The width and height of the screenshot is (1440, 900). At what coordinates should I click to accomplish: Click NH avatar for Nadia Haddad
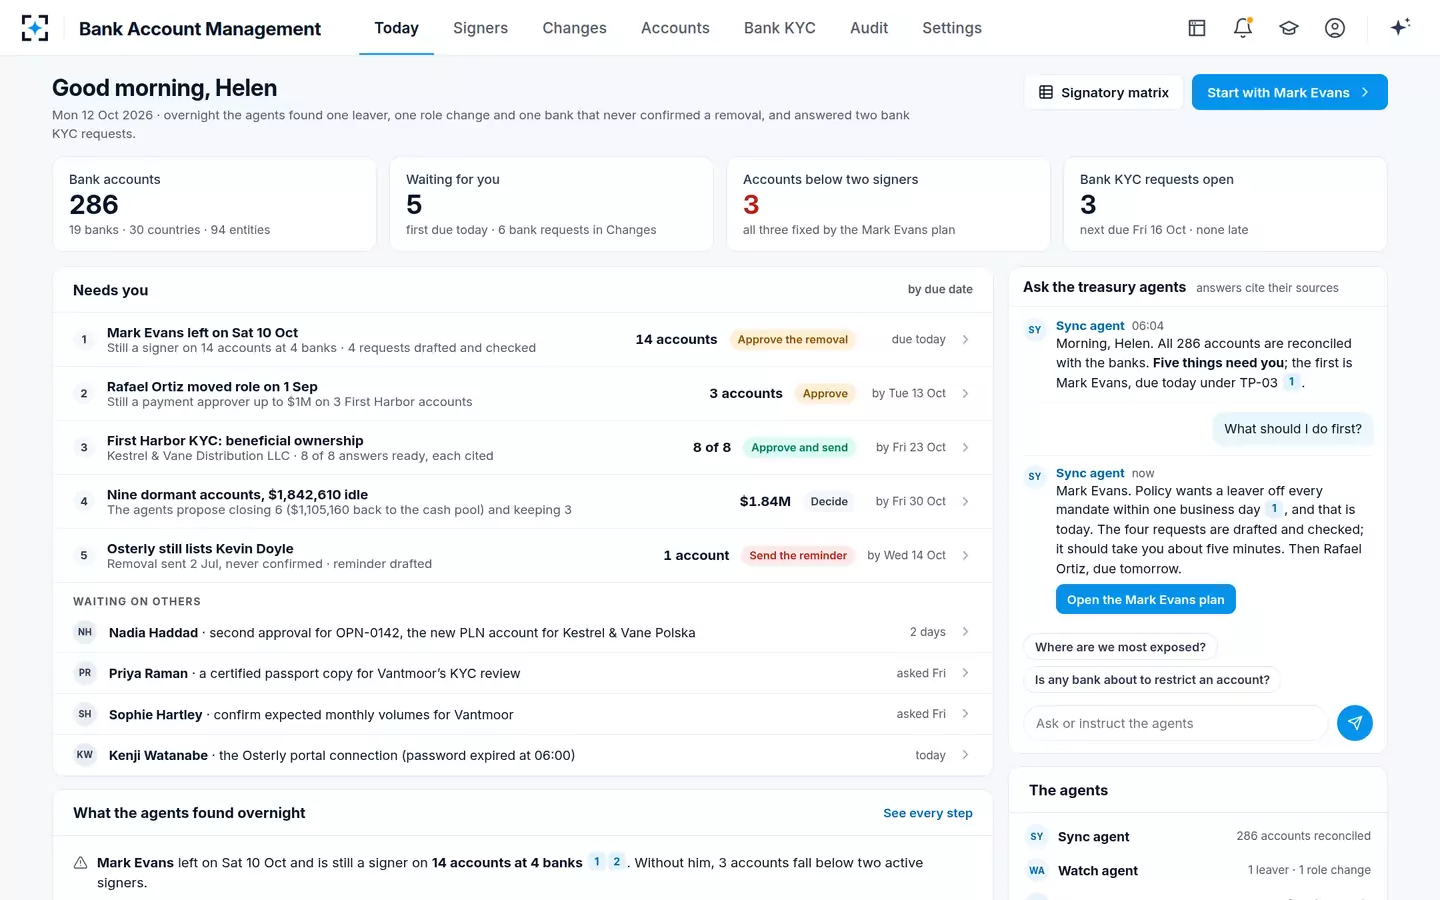[85, 632]
